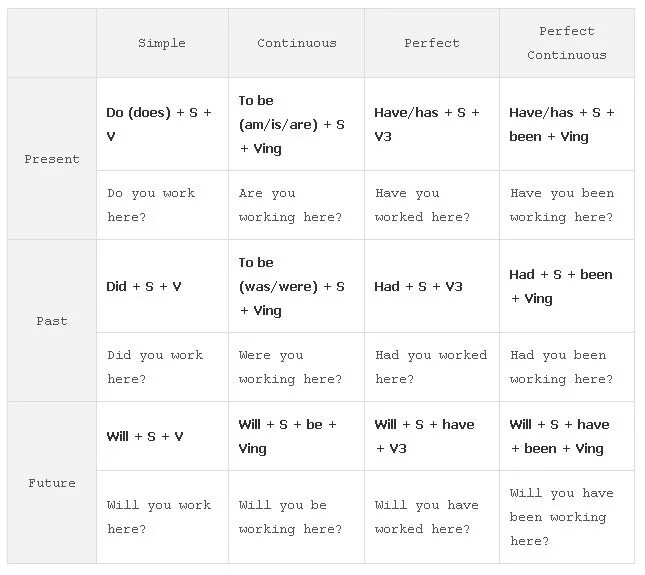Click the formula 'Had + S + V3'

pyautogui.click(x=418, y=286)
